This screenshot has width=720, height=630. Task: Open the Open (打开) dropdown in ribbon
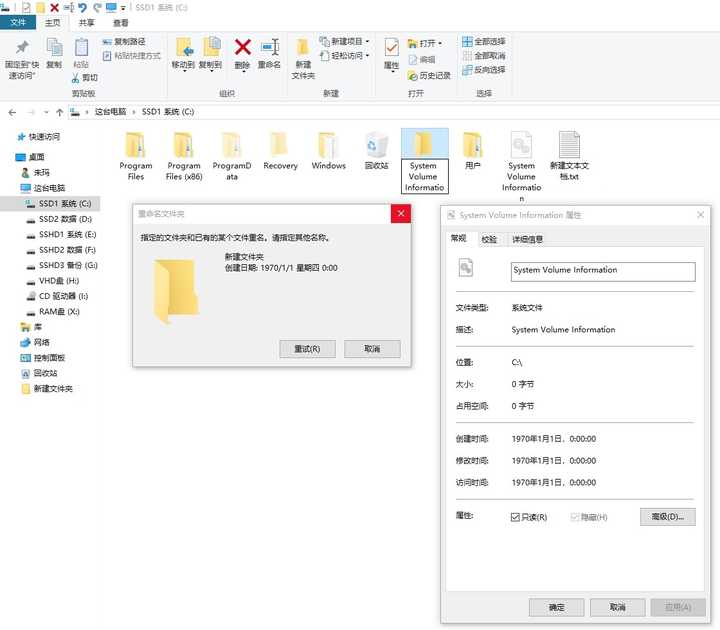[425, 44]
